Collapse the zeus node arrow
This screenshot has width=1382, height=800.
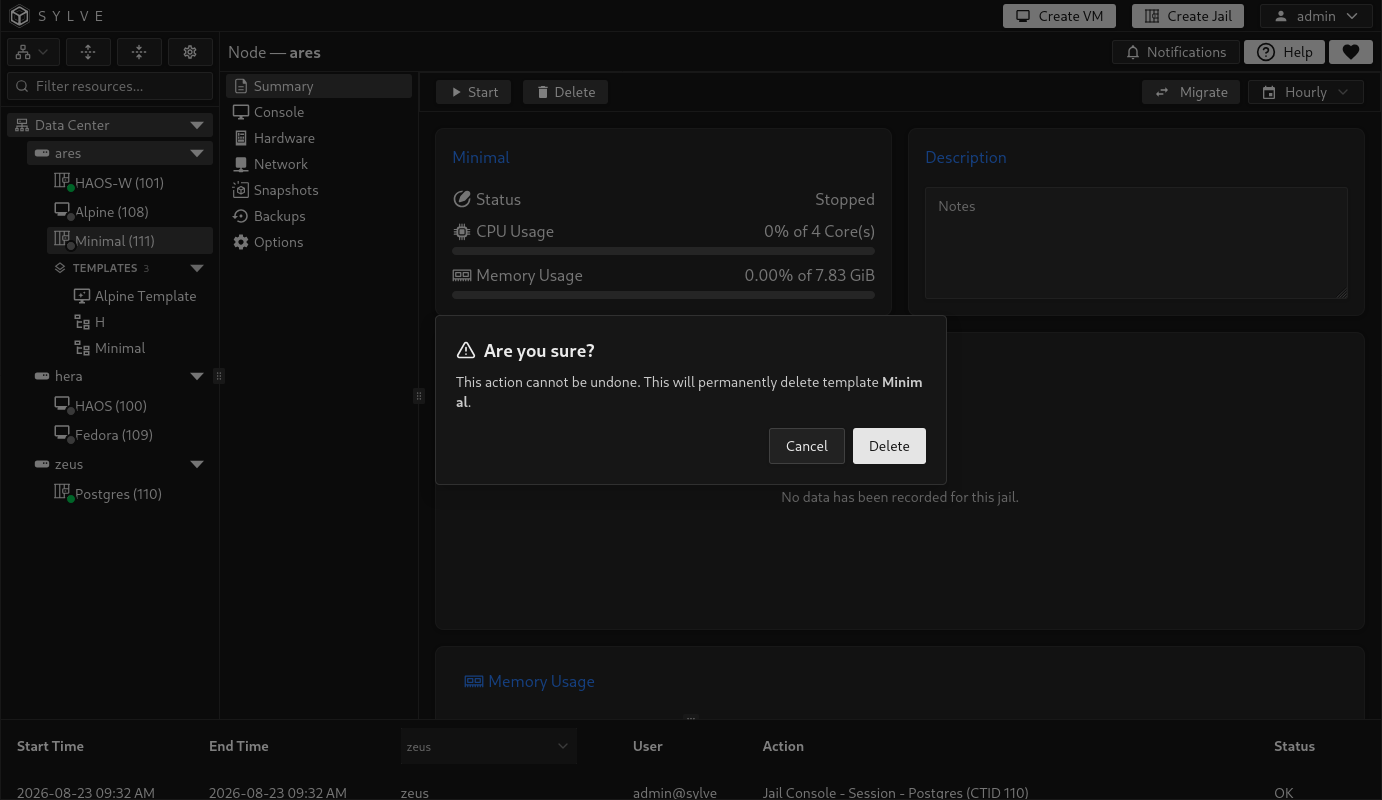coord(197,464)
